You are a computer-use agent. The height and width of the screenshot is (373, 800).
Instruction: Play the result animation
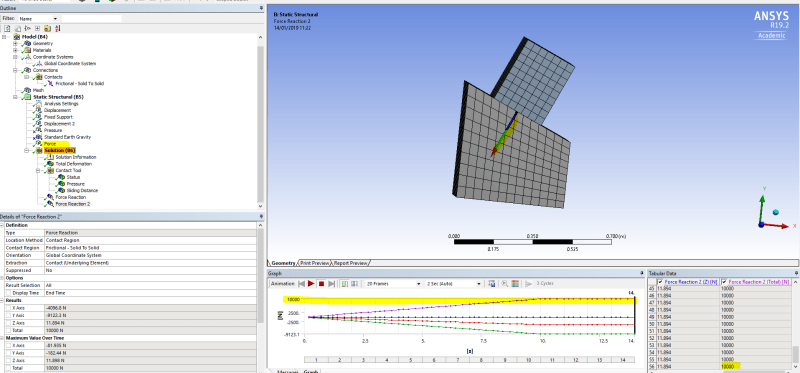(311, 284)
